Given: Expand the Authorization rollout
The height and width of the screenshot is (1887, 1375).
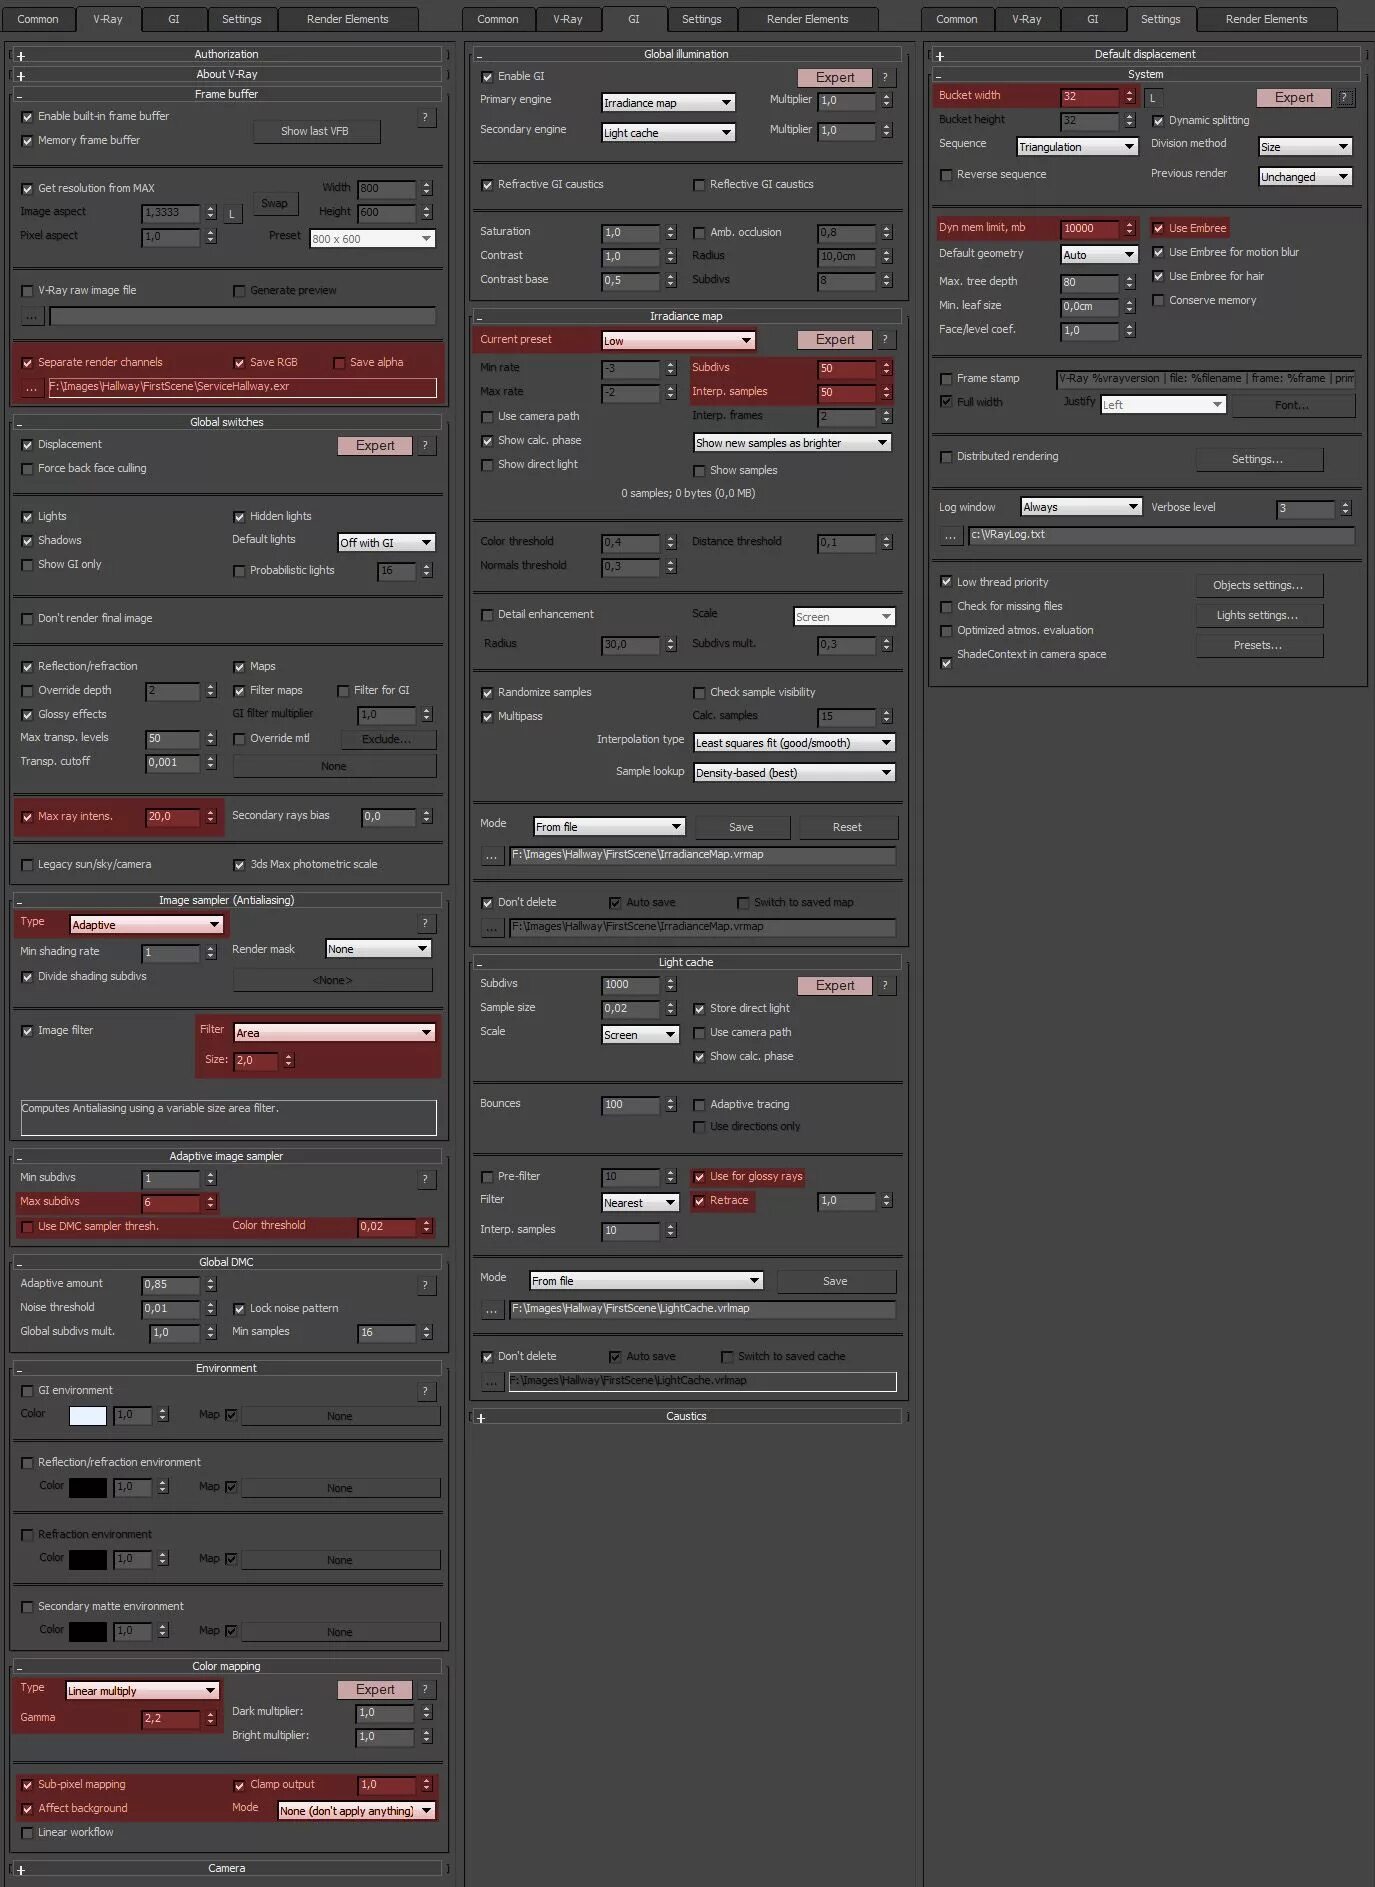Looking at the screenshot, I should 226,54.
